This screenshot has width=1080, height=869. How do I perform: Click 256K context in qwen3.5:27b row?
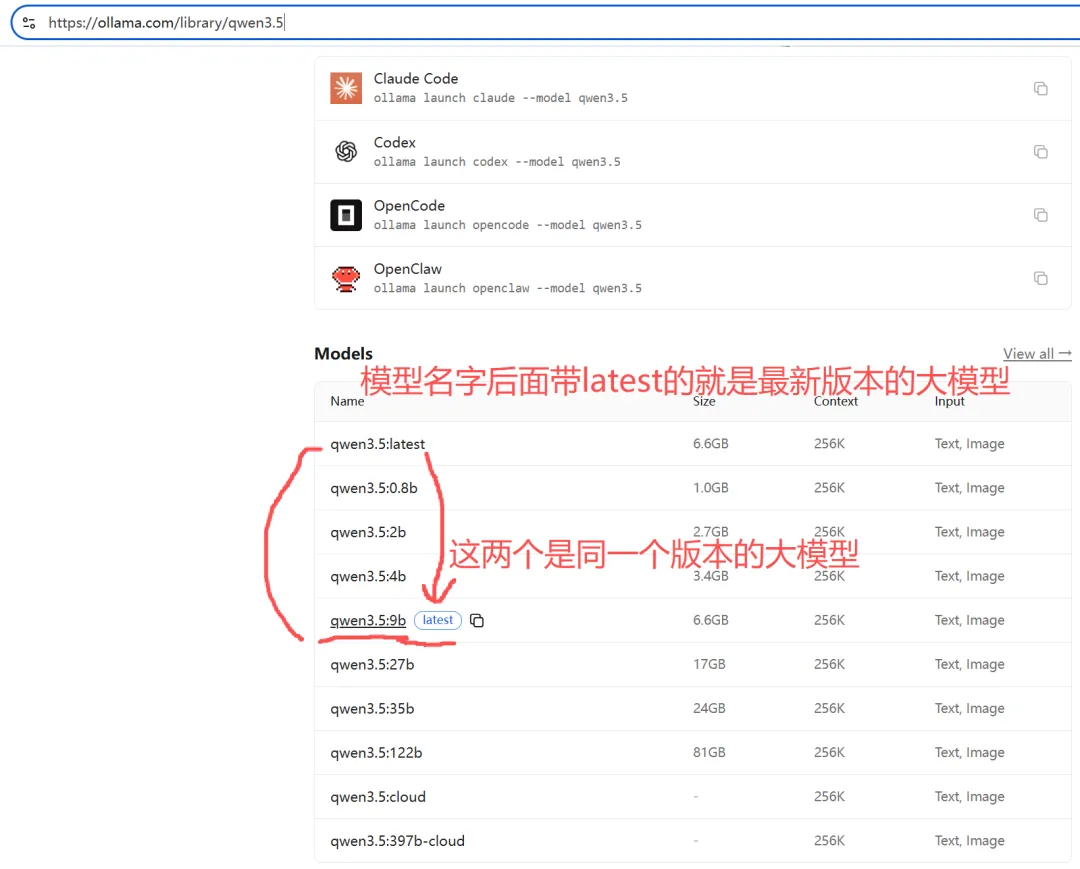(x=829, y=664)
